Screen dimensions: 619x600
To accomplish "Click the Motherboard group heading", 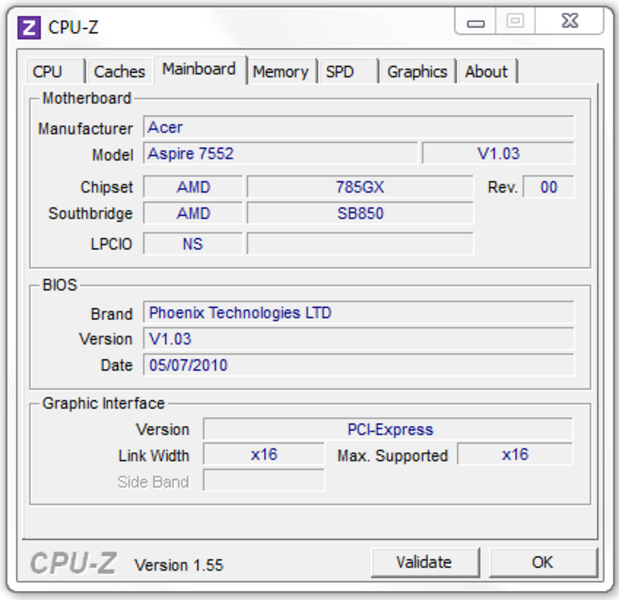I will (x=87, y=98).
